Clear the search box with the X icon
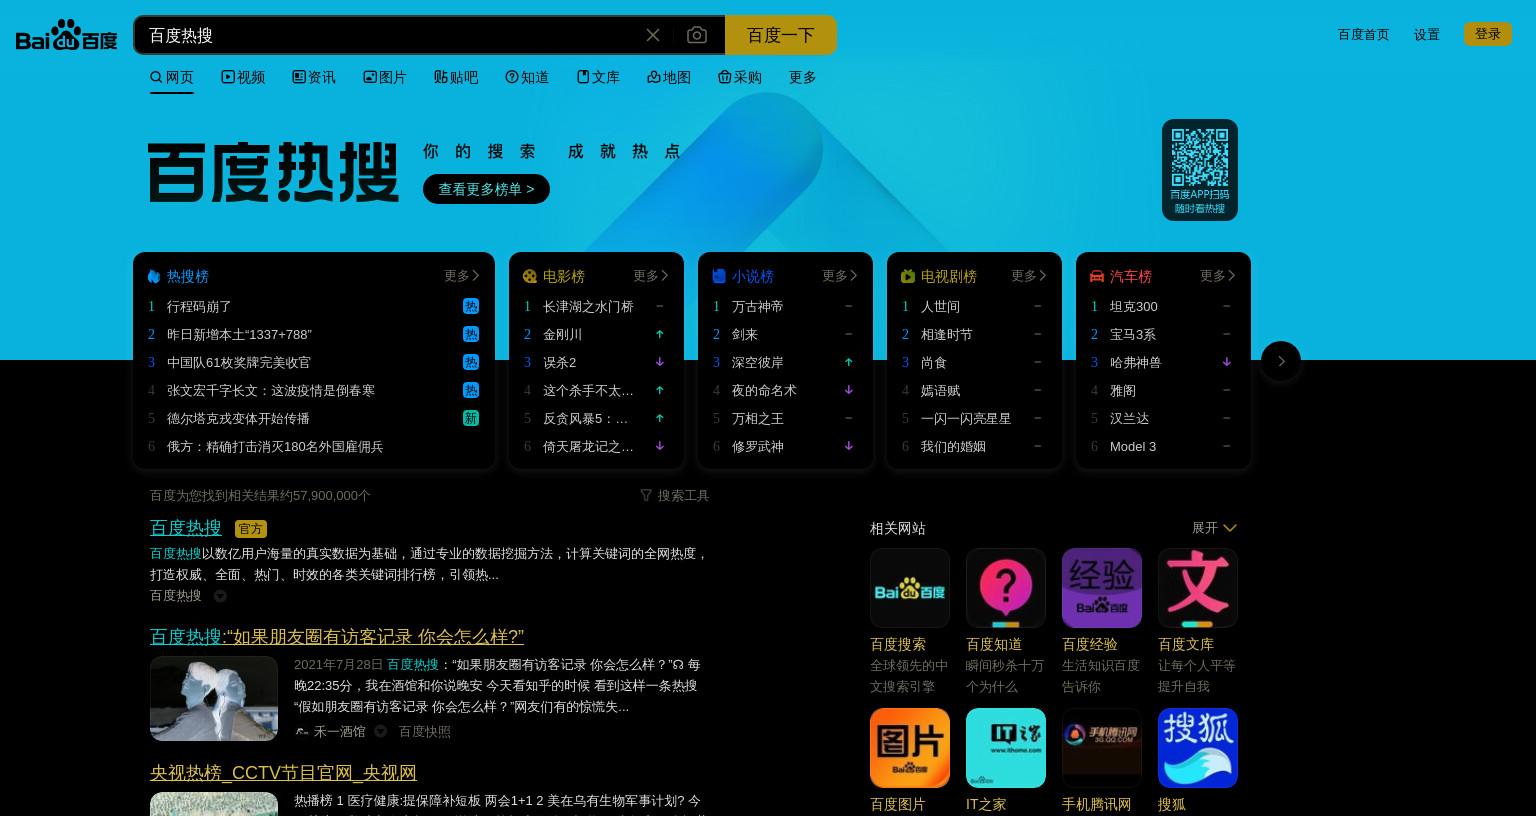 653,35
